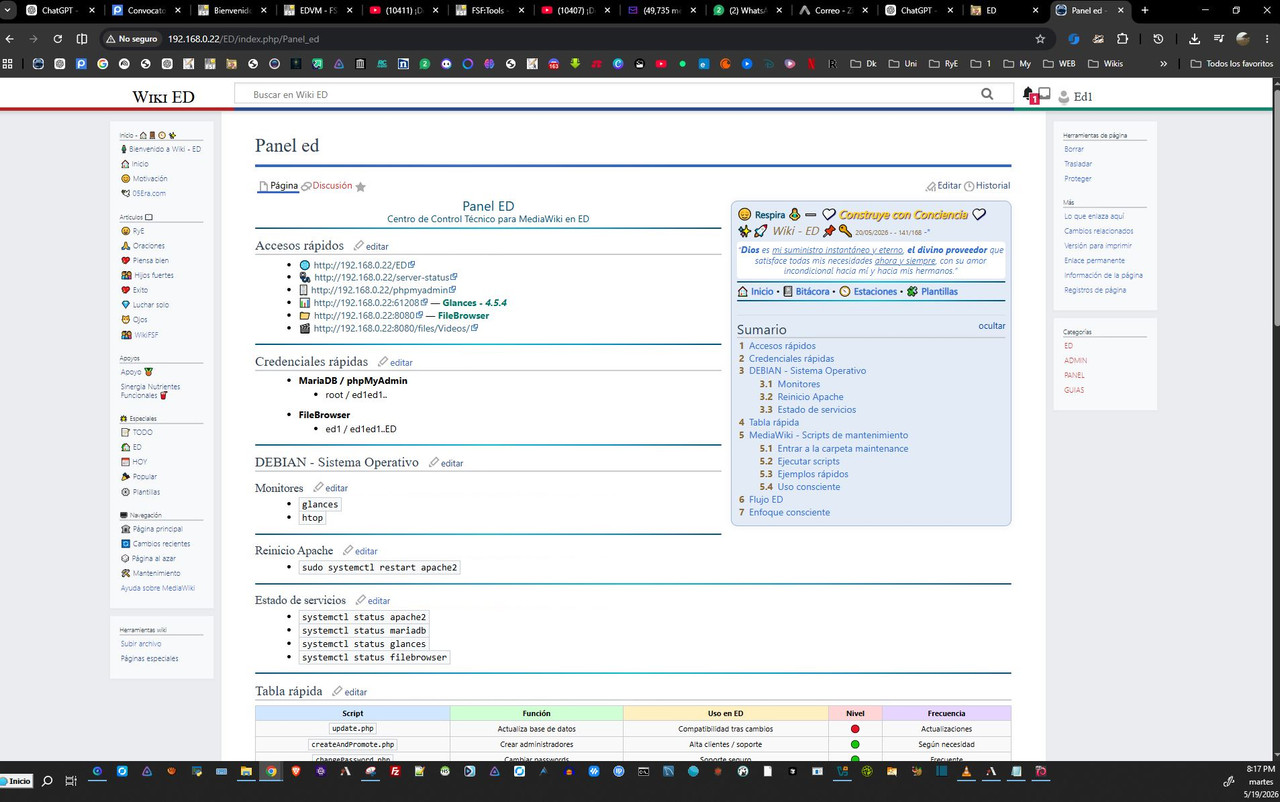Click the user avatar icon beside Ed1
The width and height of the screenshot is (1280, 802).
1063,97
